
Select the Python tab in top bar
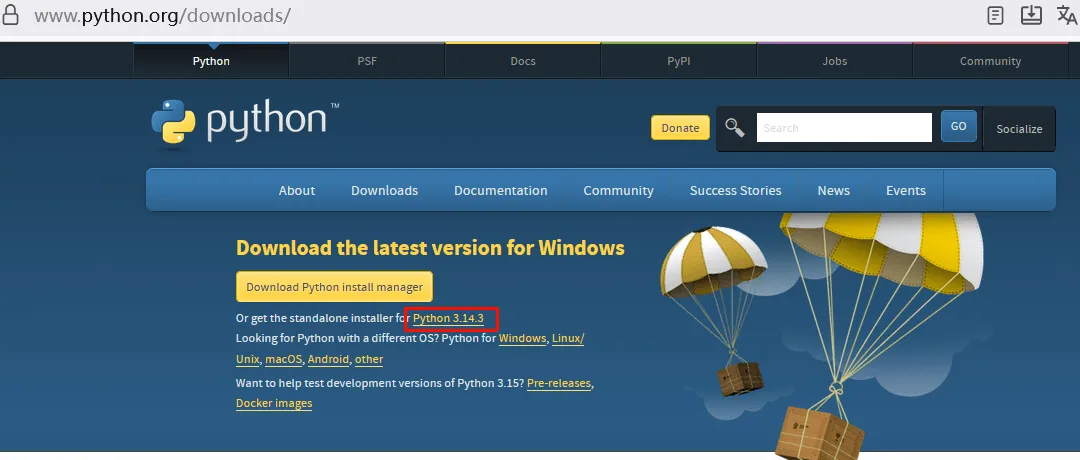coord(211,61)
